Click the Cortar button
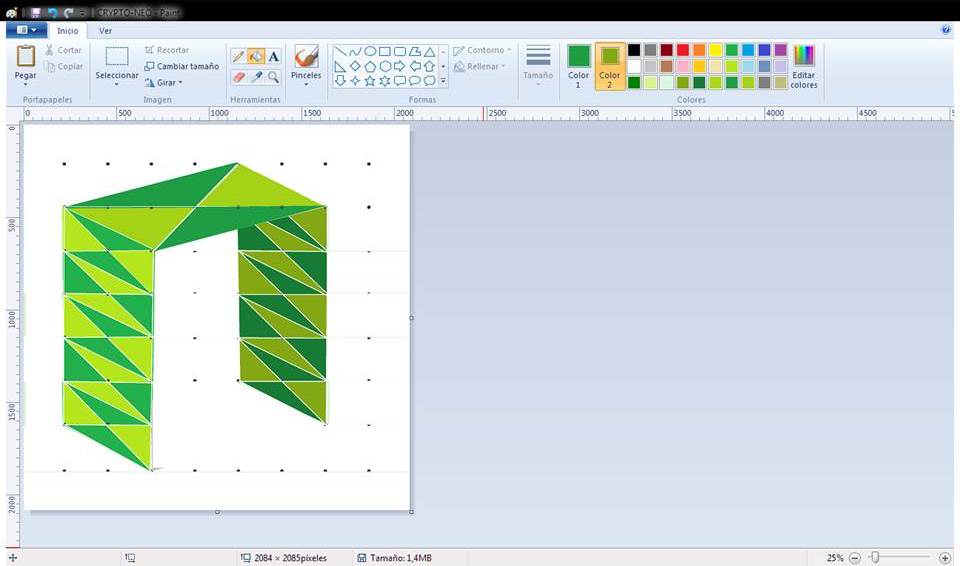Viewport: 960px width, 566px height. point(63,50)
